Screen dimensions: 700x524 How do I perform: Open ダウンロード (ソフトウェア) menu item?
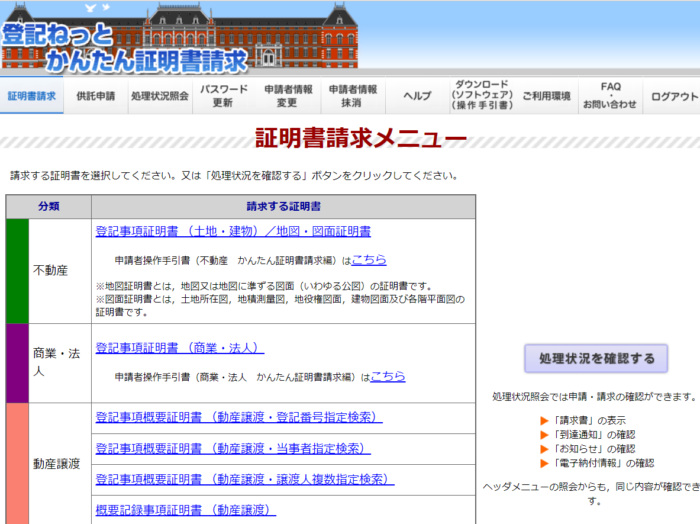(481, 96)
